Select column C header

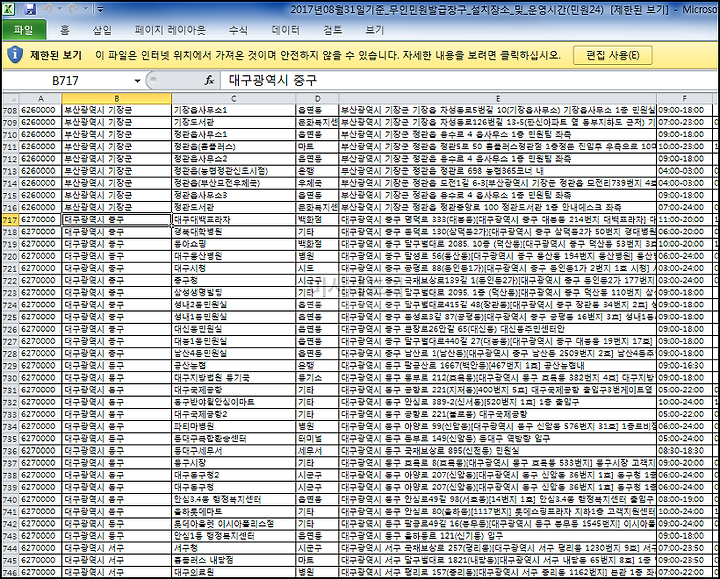(x=234, y=99)
